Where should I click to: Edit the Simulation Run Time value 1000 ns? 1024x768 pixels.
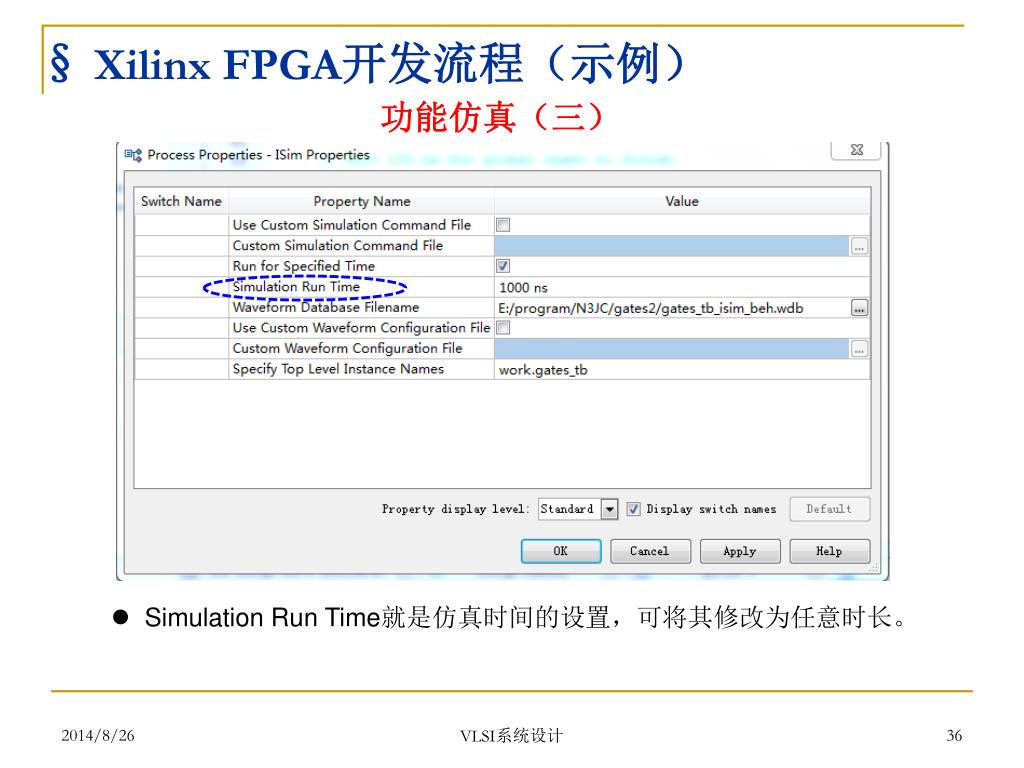coord(682,287)
